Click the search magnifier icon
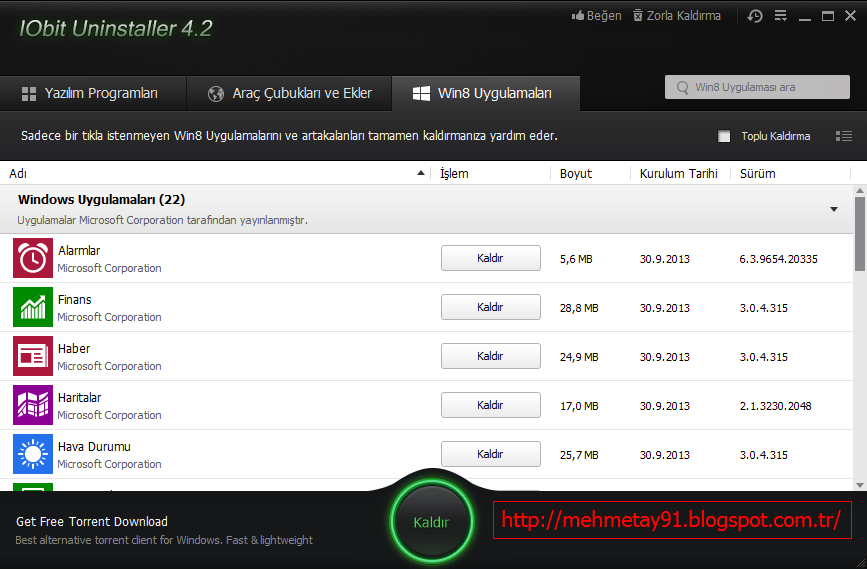This screenshot has width=867, height=569. (x=683, y=87)
